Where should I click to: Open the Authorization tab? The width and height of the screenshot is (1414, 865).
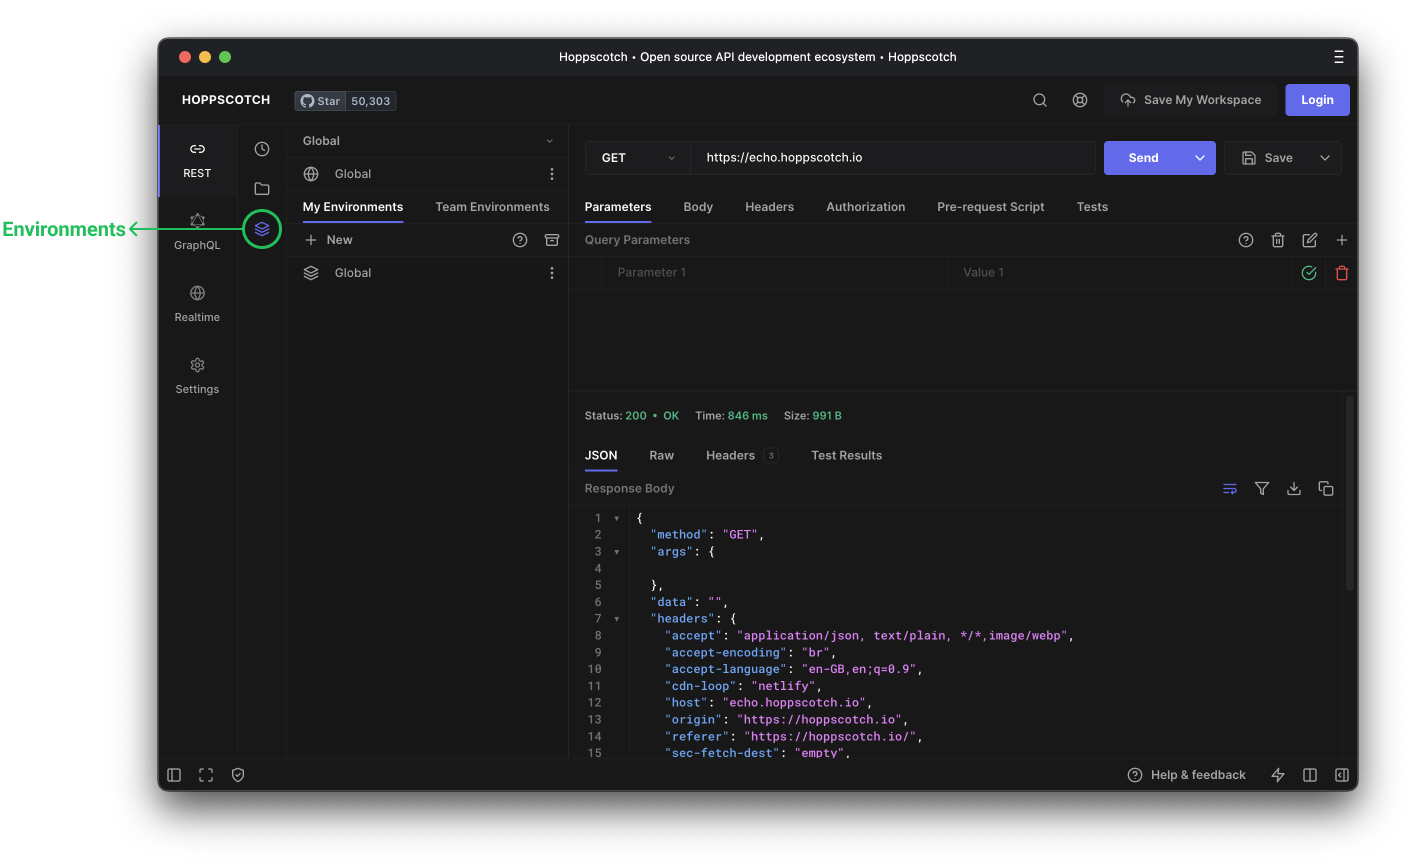[866, 207]
